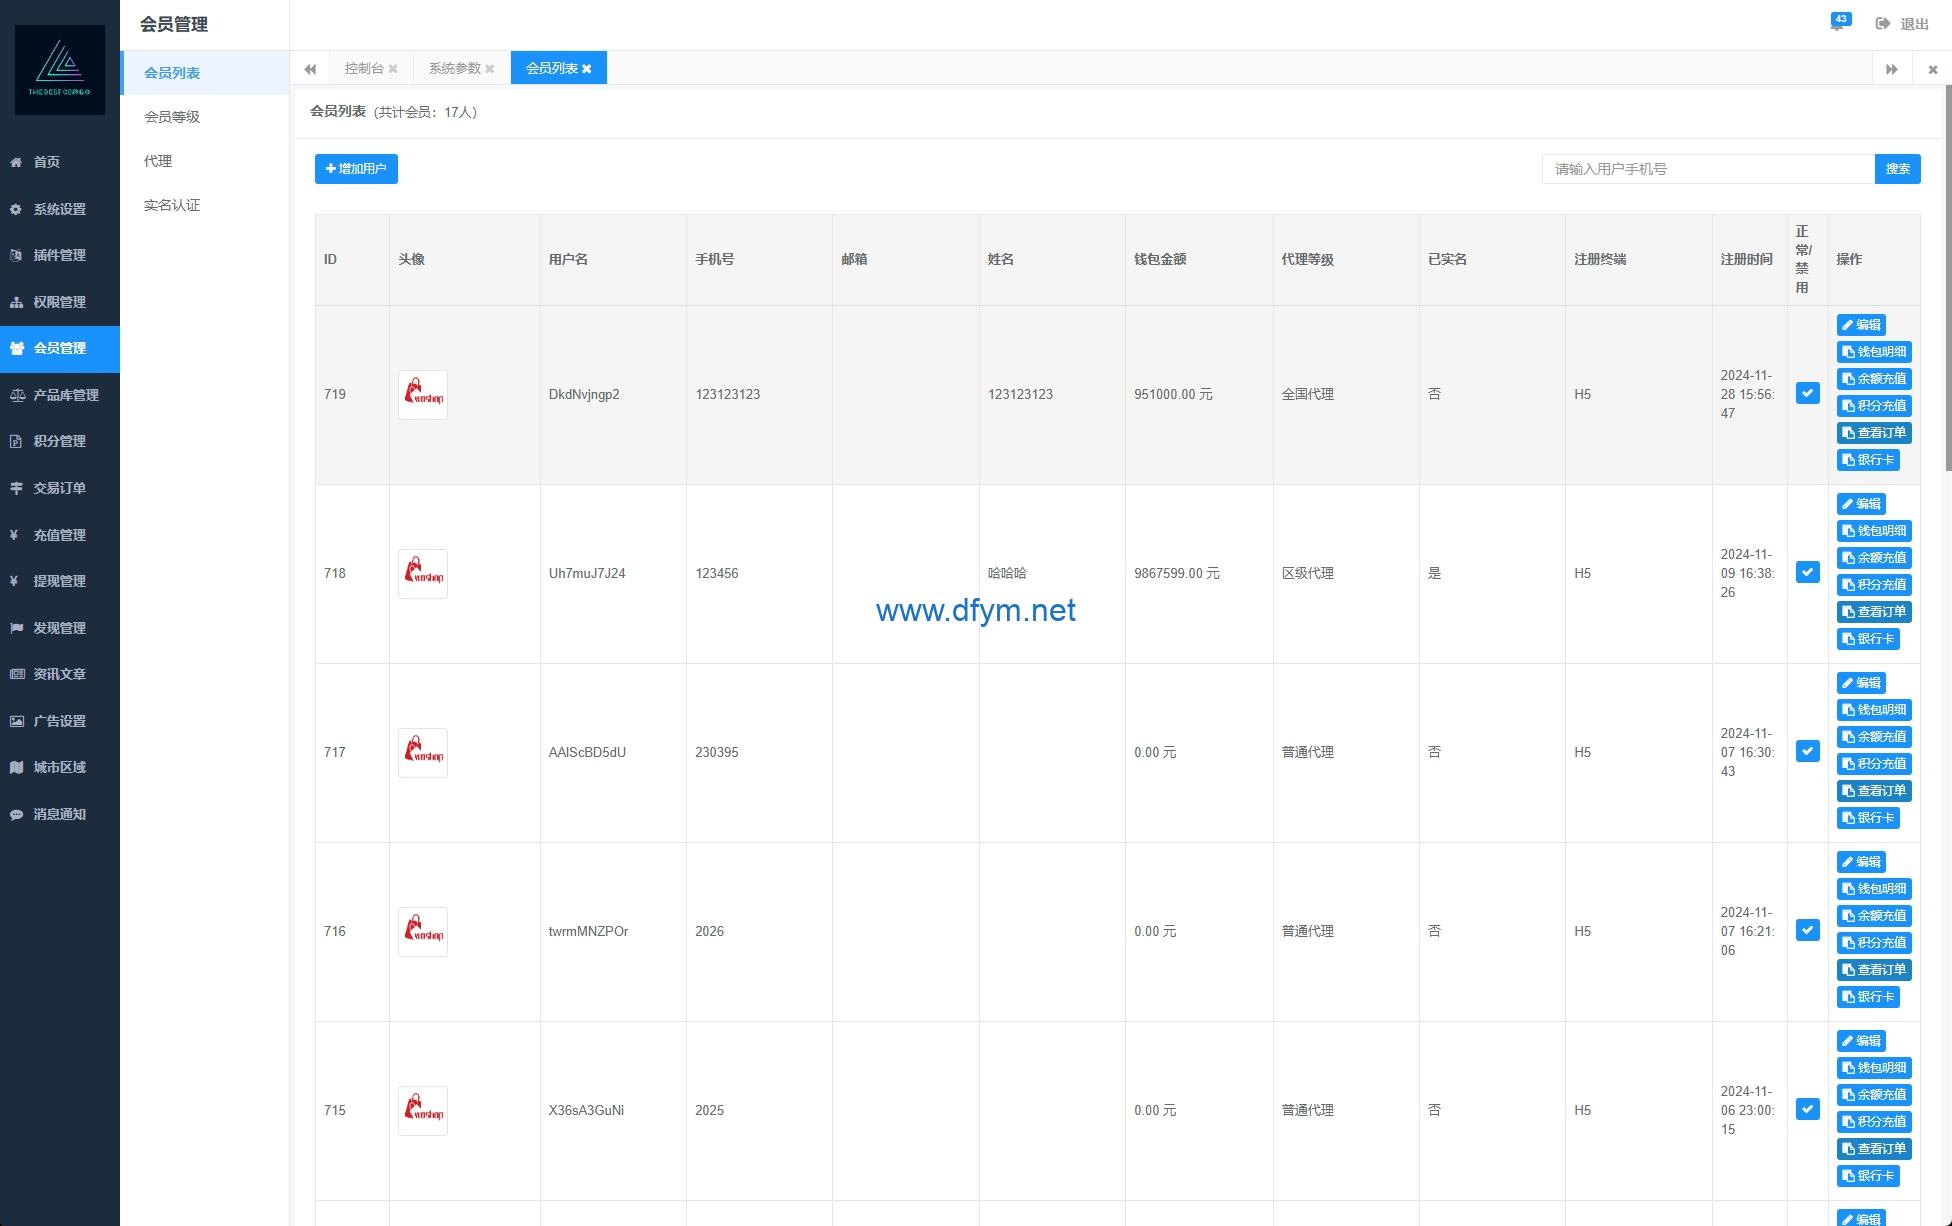Click 编辑 for user 715
The image size is (1952, 1226).
[1861, 1041]
